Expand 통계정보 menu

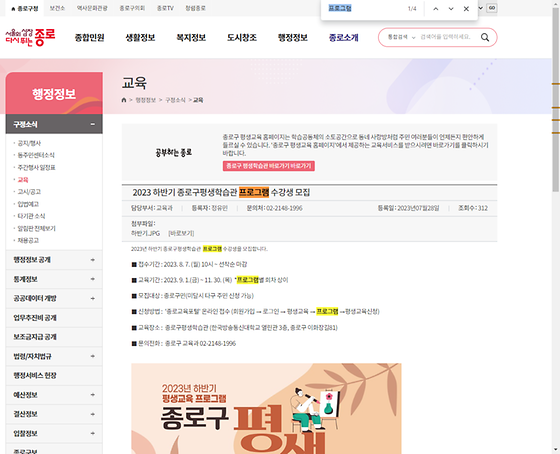coord(92,279)
